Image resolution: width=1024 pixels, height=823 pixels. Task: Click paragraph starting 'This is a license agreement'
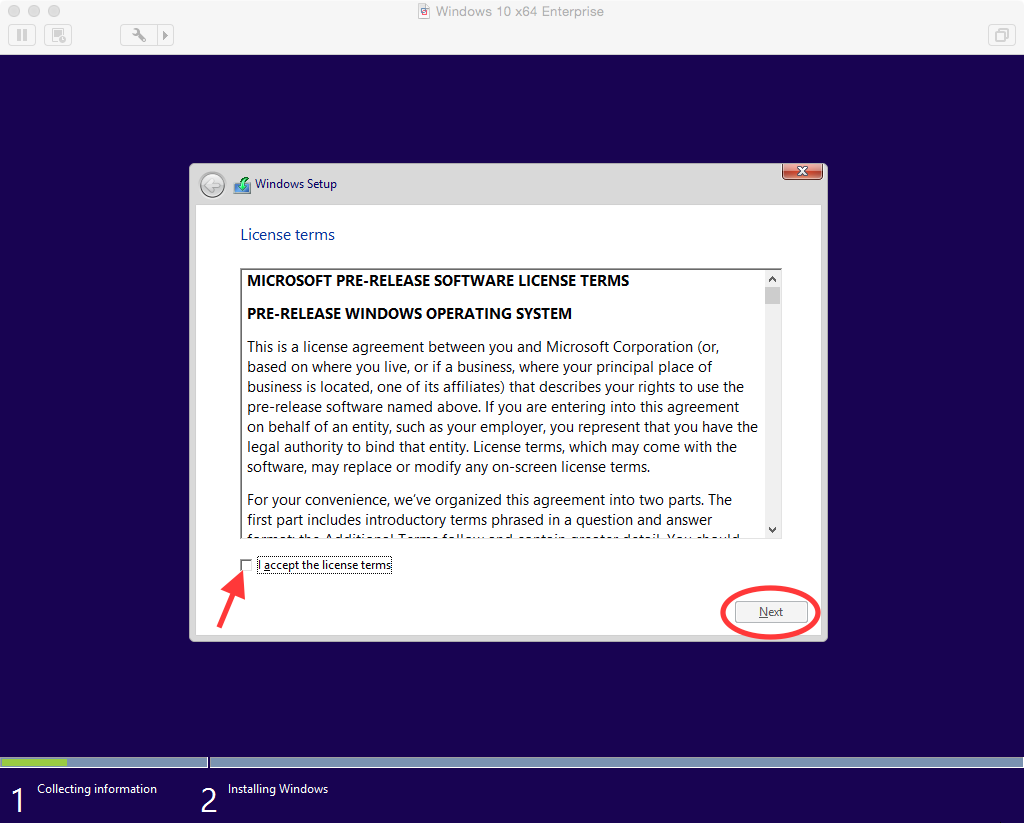click(x=502, y=407)
